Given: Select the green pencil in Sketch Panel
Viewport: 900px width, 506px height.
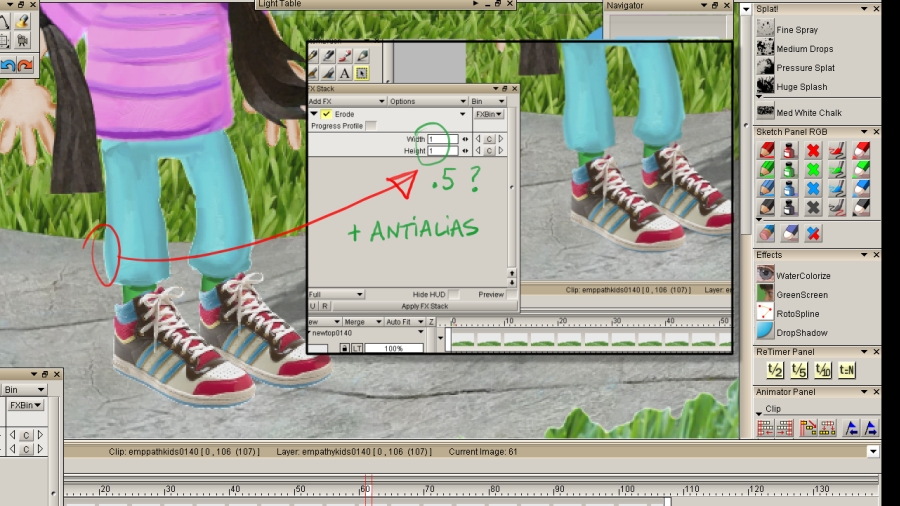Looking at the screenshot, I should [x=766, y=169].
